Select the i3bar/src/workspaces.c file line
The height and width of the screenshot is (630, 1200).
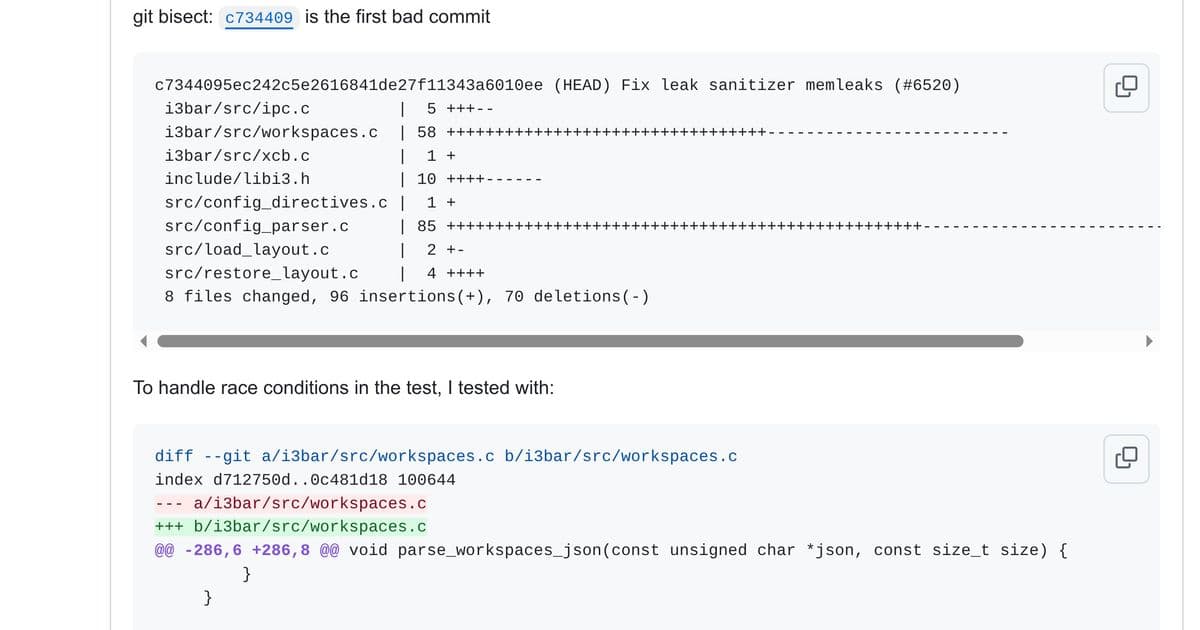(x=271, y=131)
